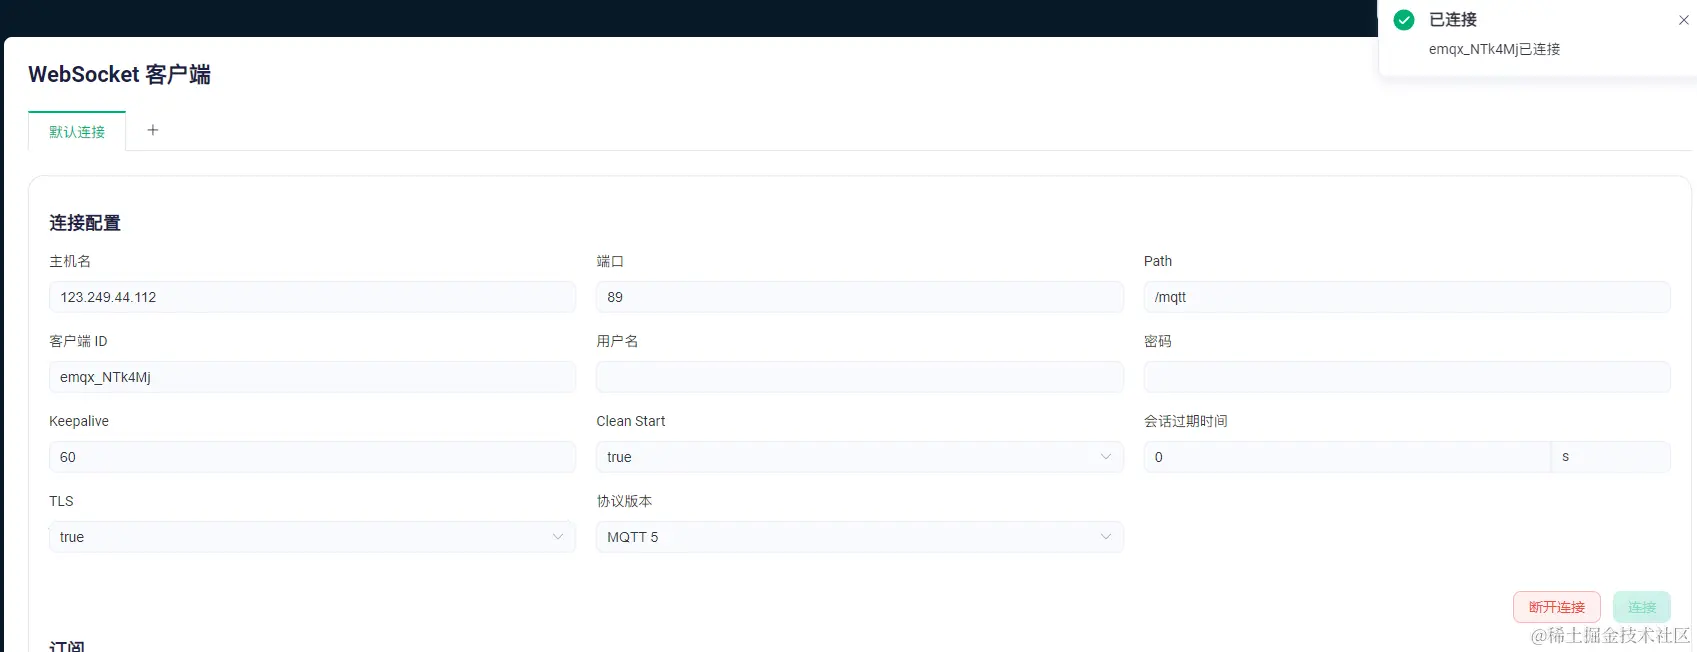Click the 端口 input with 89
The image size is (1697, 652).
coord(860,297)
